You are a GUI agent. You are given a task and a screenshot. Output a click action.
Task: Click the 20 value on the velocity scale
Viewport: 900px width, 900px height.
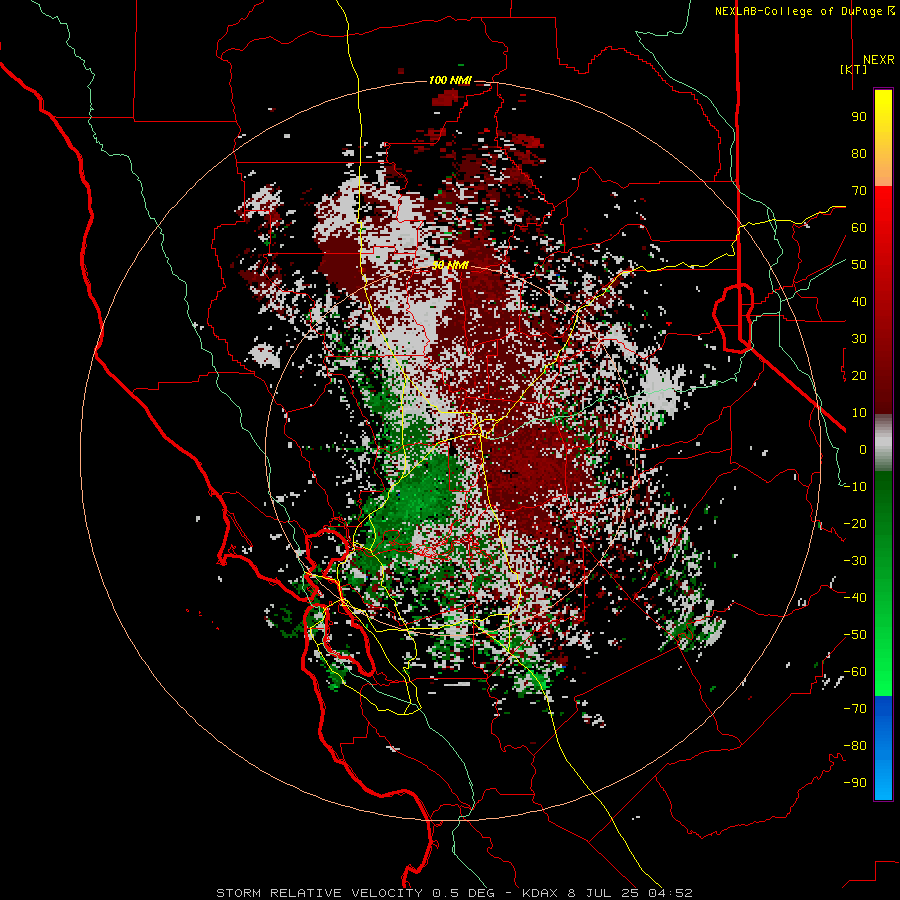click(x=859, y=376)
